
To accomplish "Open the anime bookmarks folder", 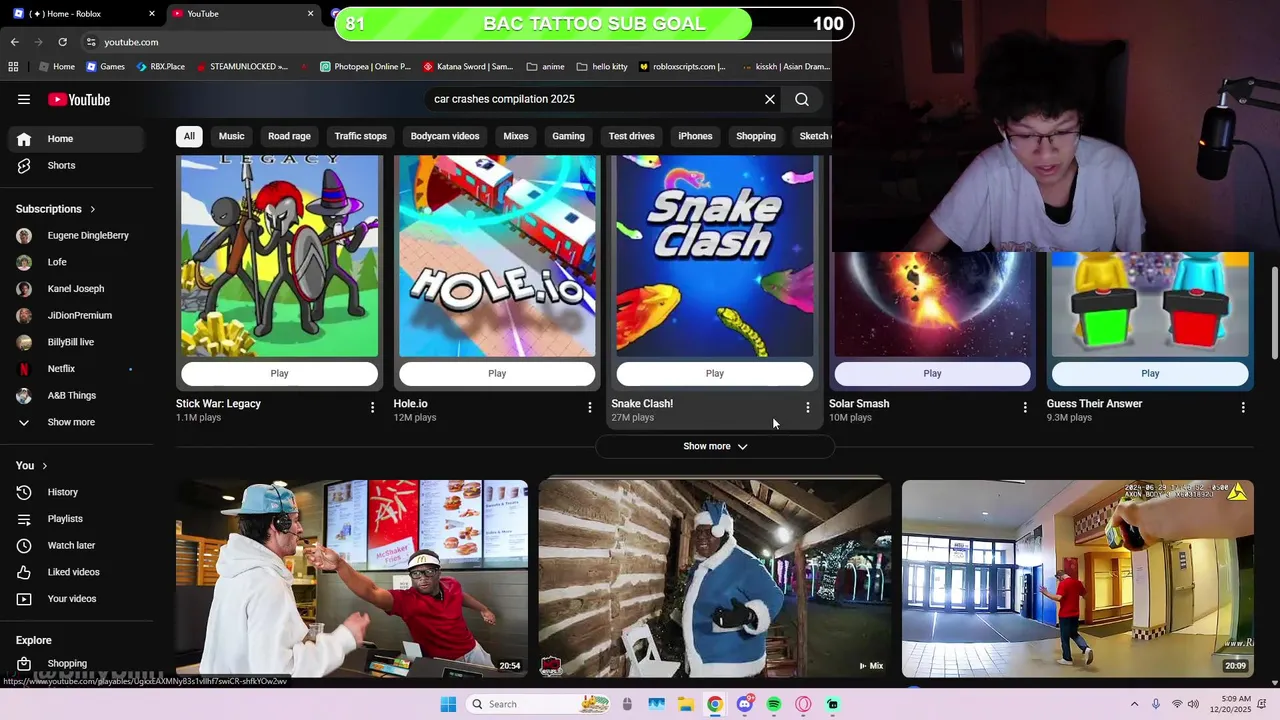I will [546, 67].
